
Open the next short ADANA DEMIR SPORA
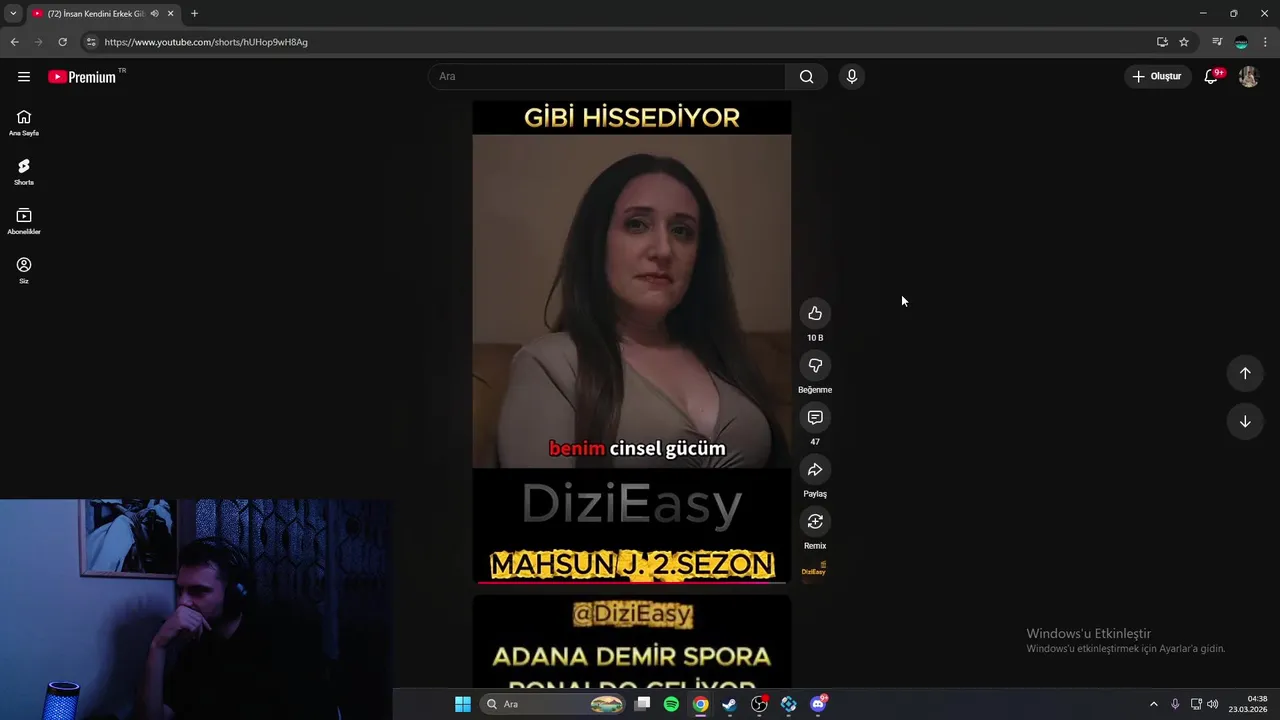pos(632,643)
